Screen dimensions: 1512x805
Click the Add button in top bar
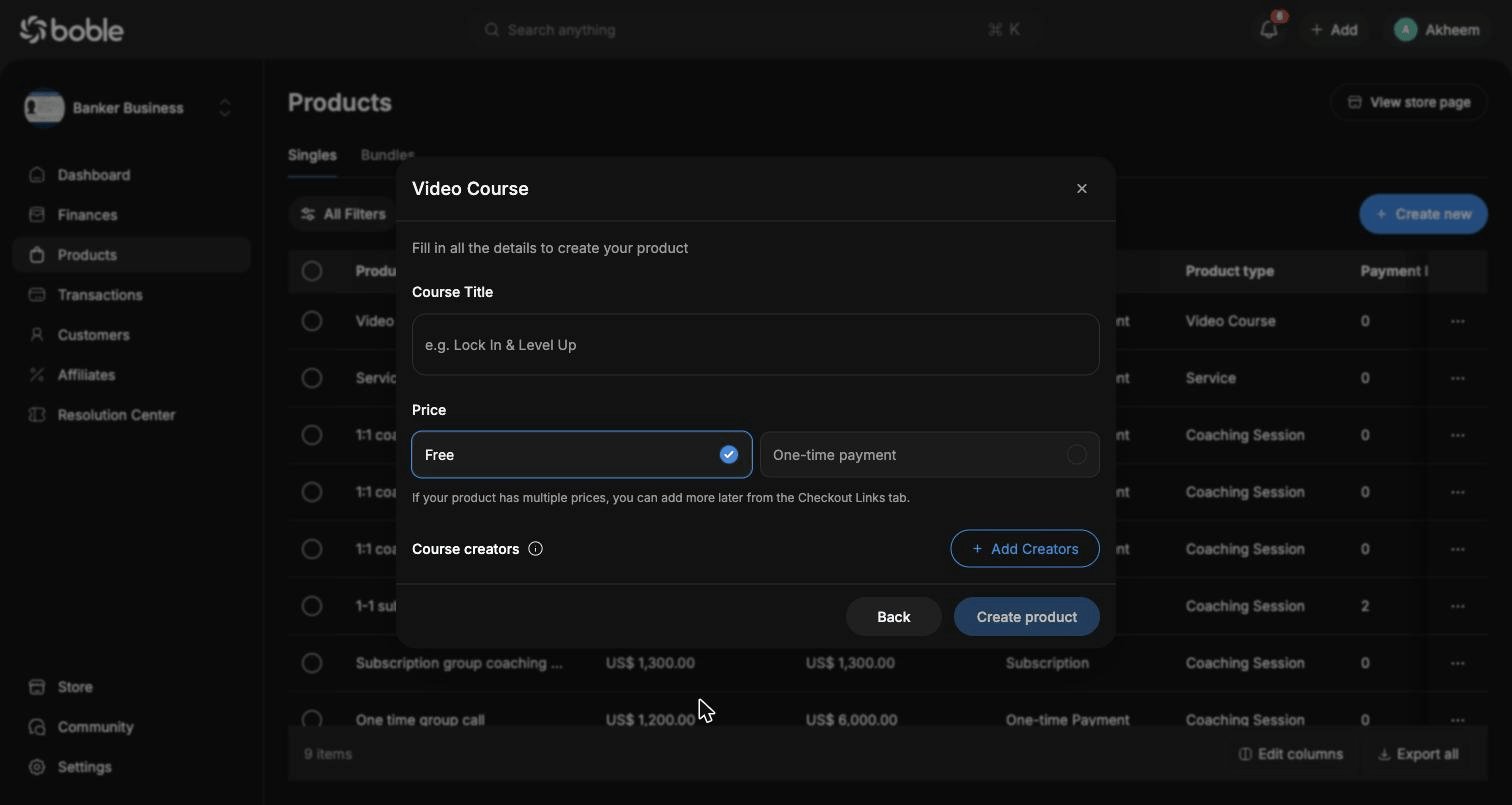pyautogui.click(x=1334, y=30)
